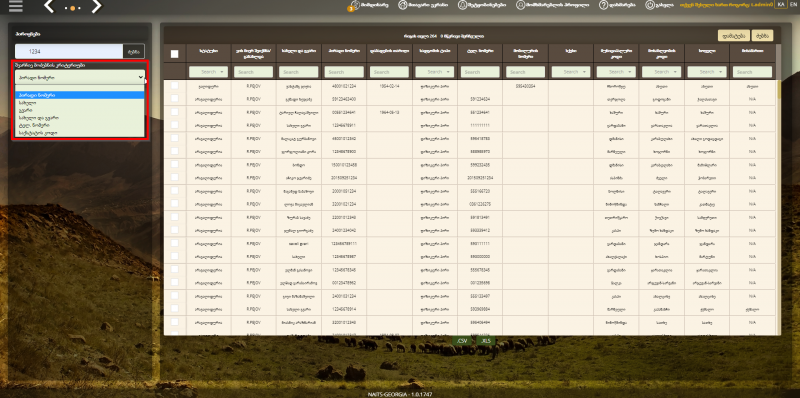Switch language to KA
This screenshot has height=398, width=800.
click(x=781, y=4)
